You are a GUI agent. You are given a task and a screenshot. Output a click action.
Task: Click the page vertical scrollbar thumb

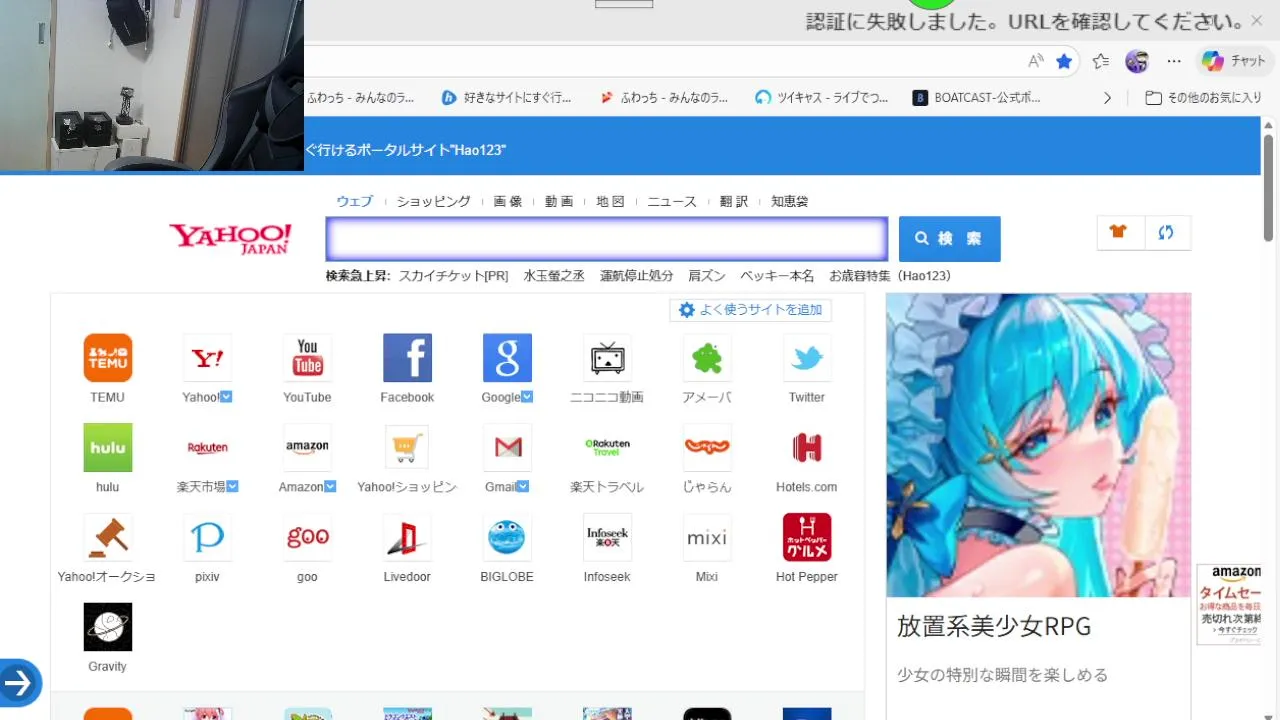(1268, 188)
